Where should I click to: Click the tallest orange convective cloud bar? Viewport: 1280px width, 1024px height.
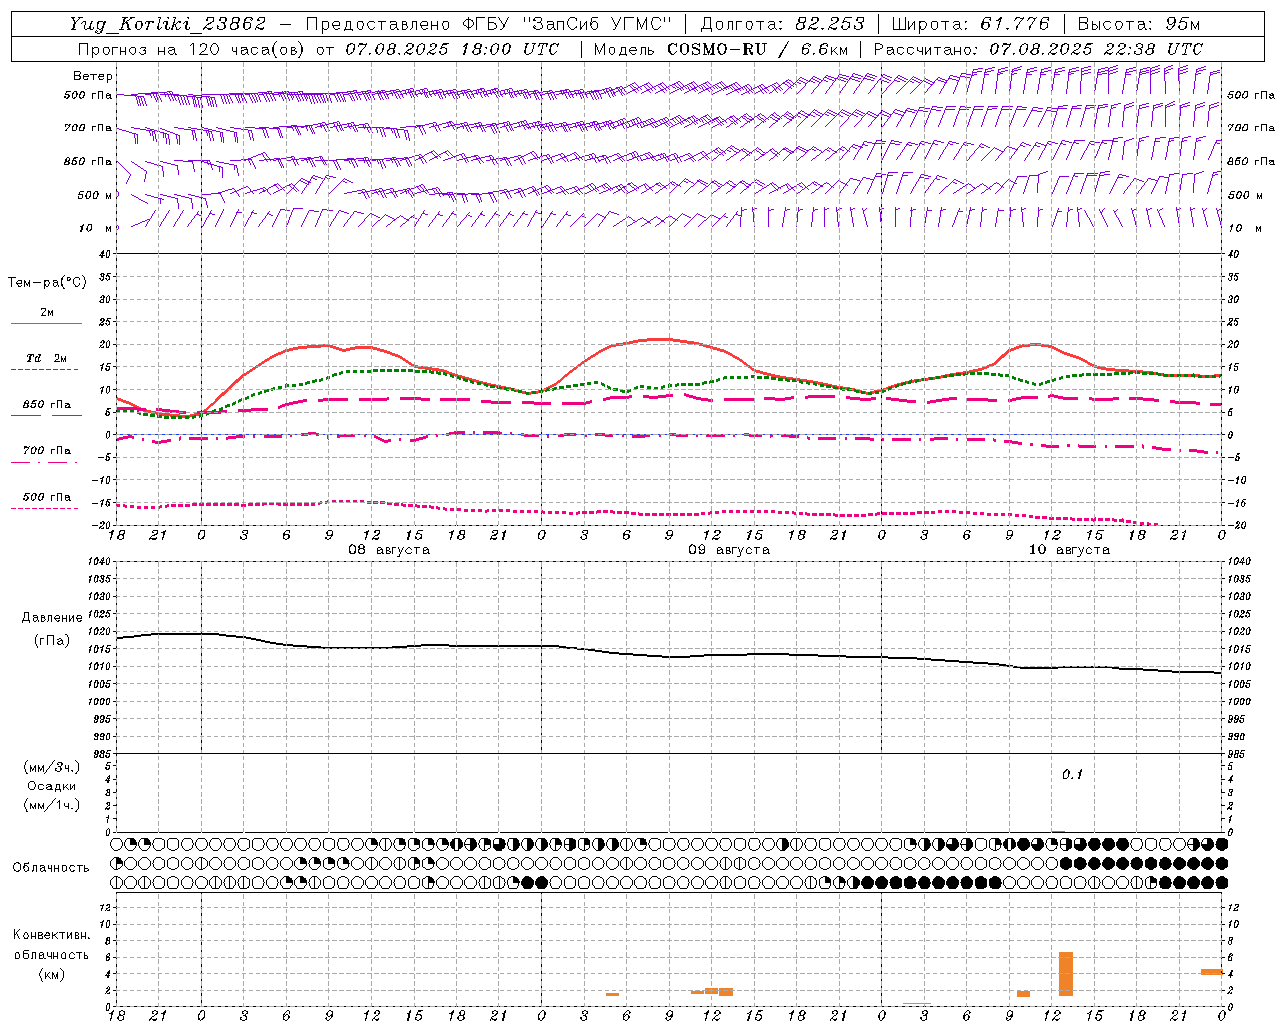1066,973
